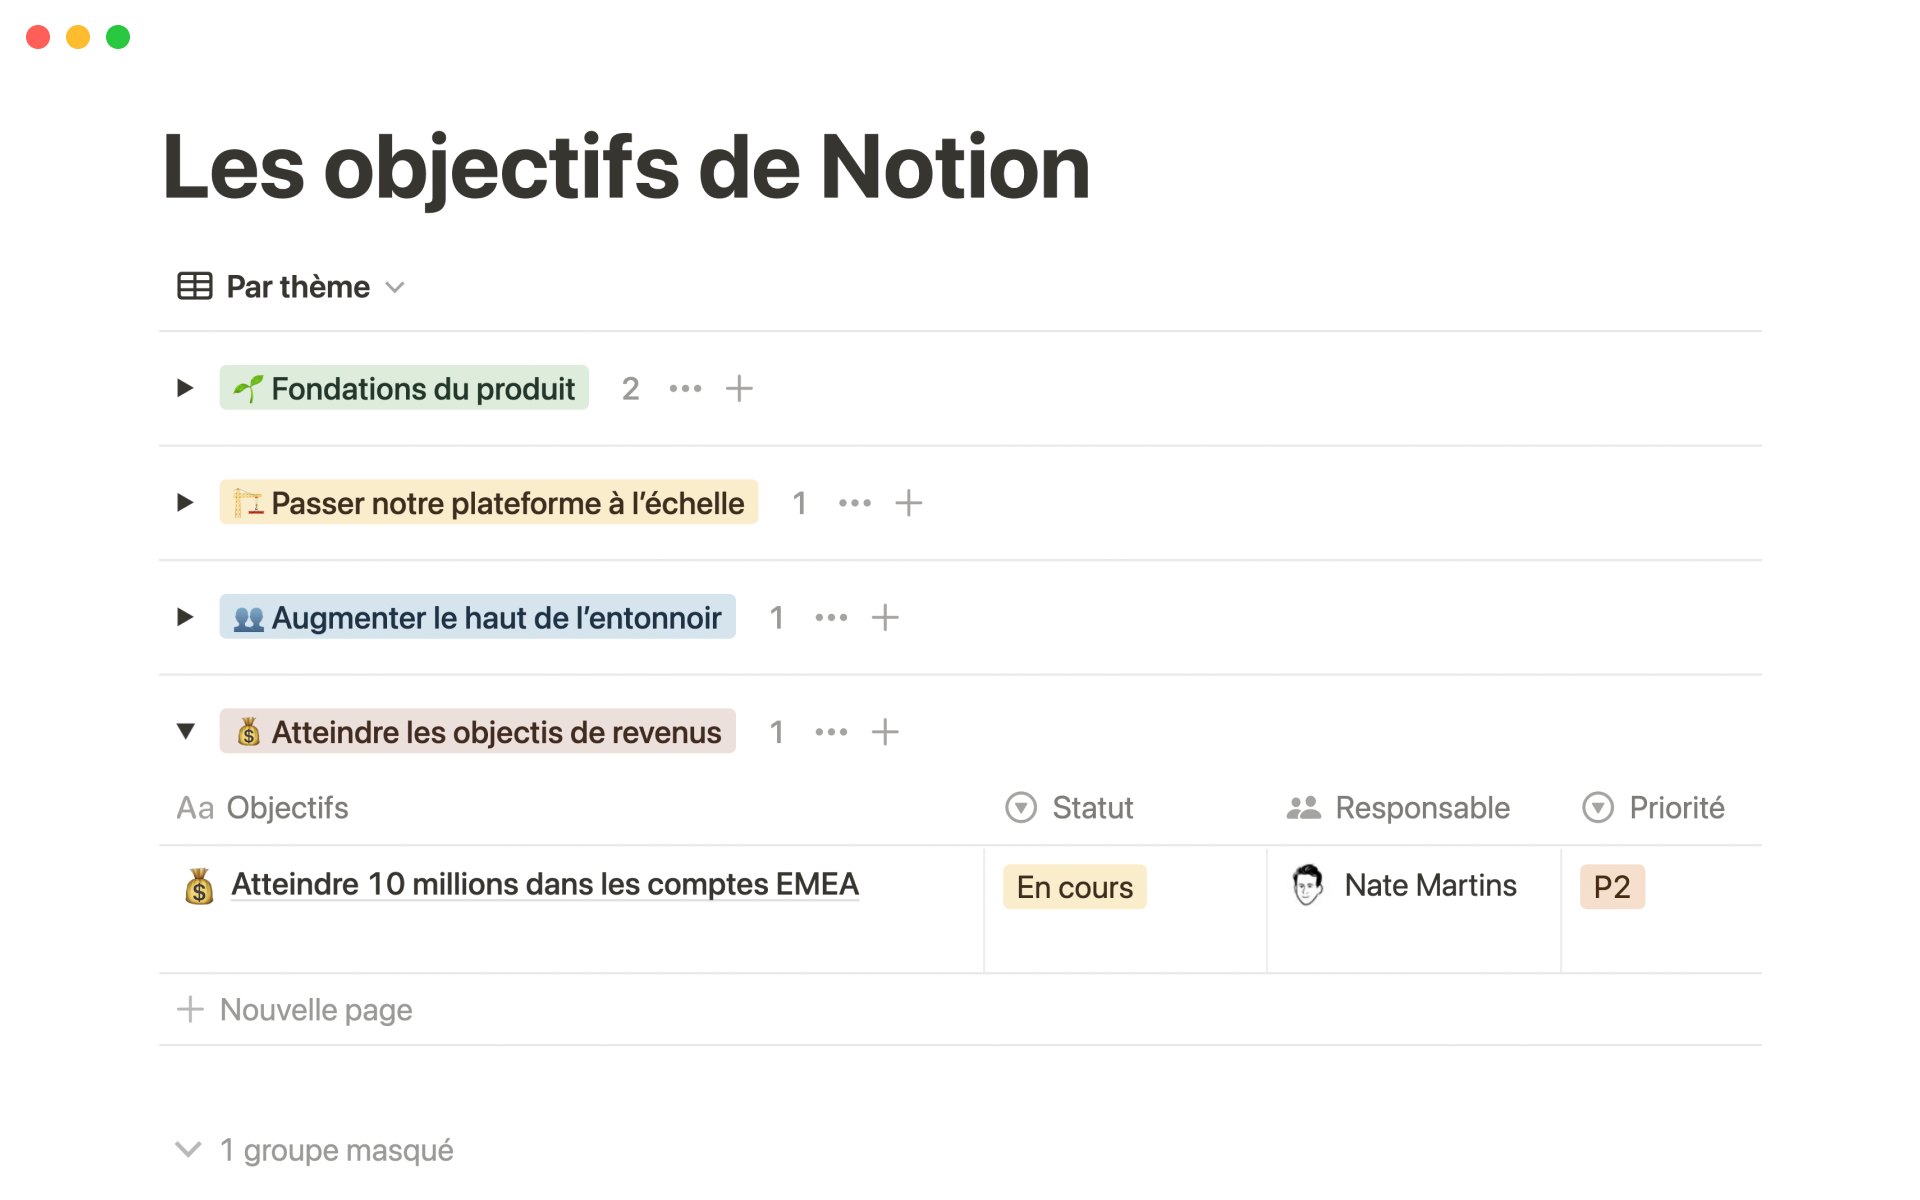Expand the Fondations du produit group
The height and width of the screenshot is (1200, 1920).
(185, 388)
